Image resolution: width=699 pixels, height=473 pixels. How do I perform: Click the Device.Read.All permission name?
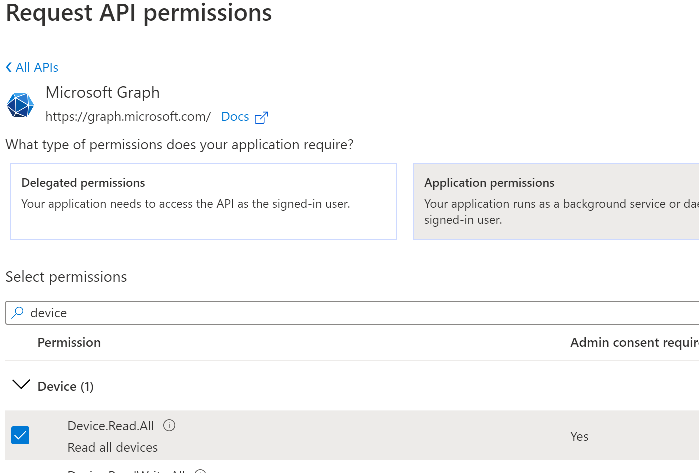[x=111, y=426]
